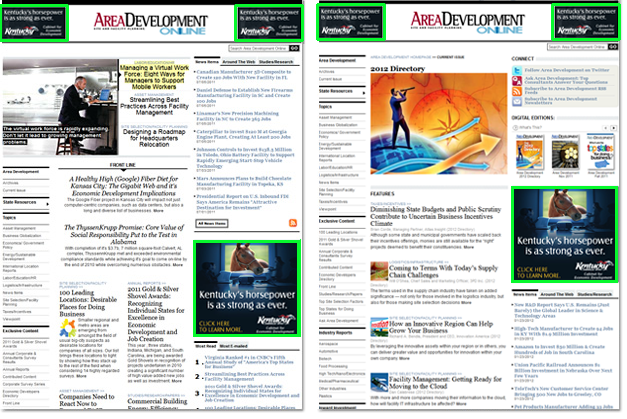Open How an Innovative Region headline
Viewport: 627px width, 419px height.
pyautogui.click(x=441, y=327)
